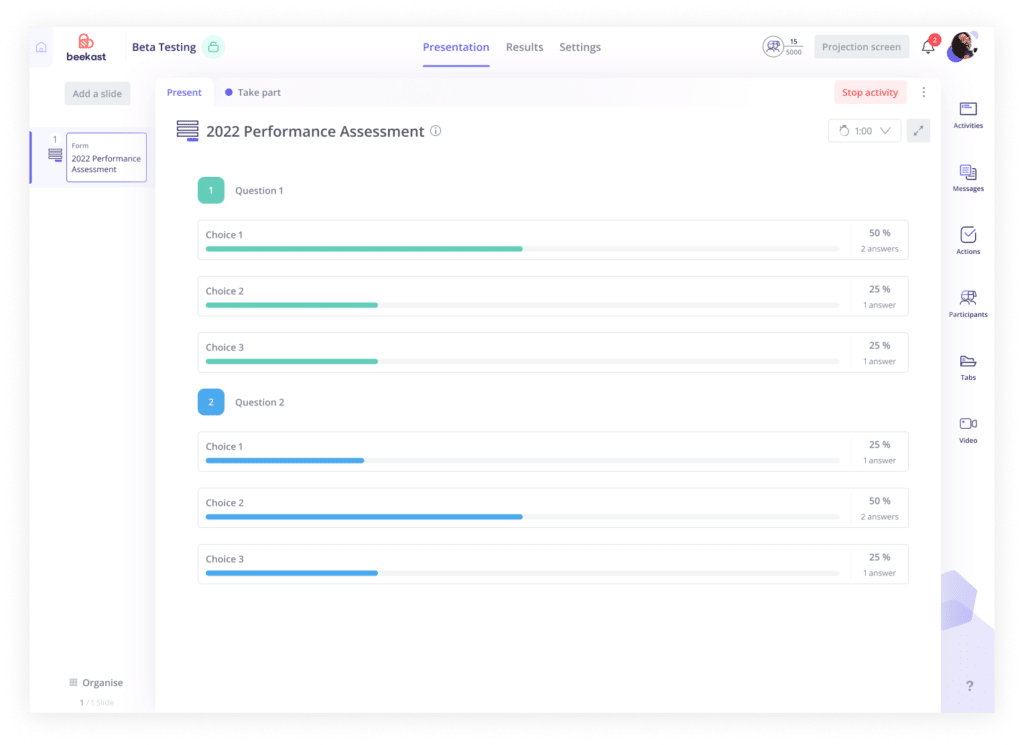The height and width of the screenshot is (745, 1024).
Task: Open the Messages panel
Action: coord(968,178)
